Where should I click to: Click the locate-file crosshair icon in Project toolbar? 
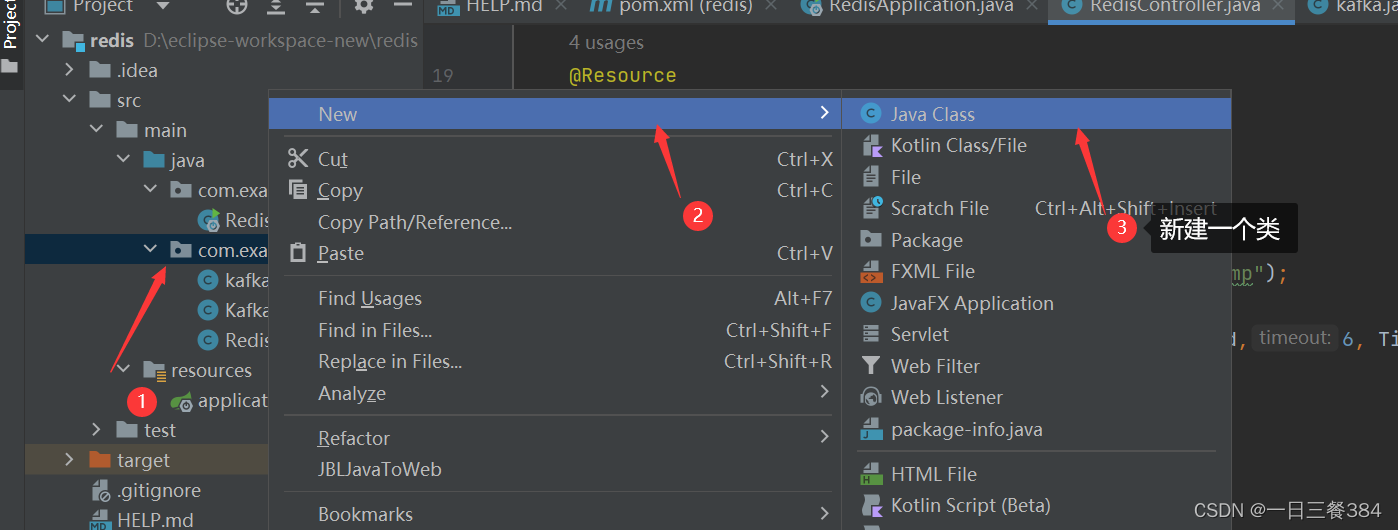(236, 6)
